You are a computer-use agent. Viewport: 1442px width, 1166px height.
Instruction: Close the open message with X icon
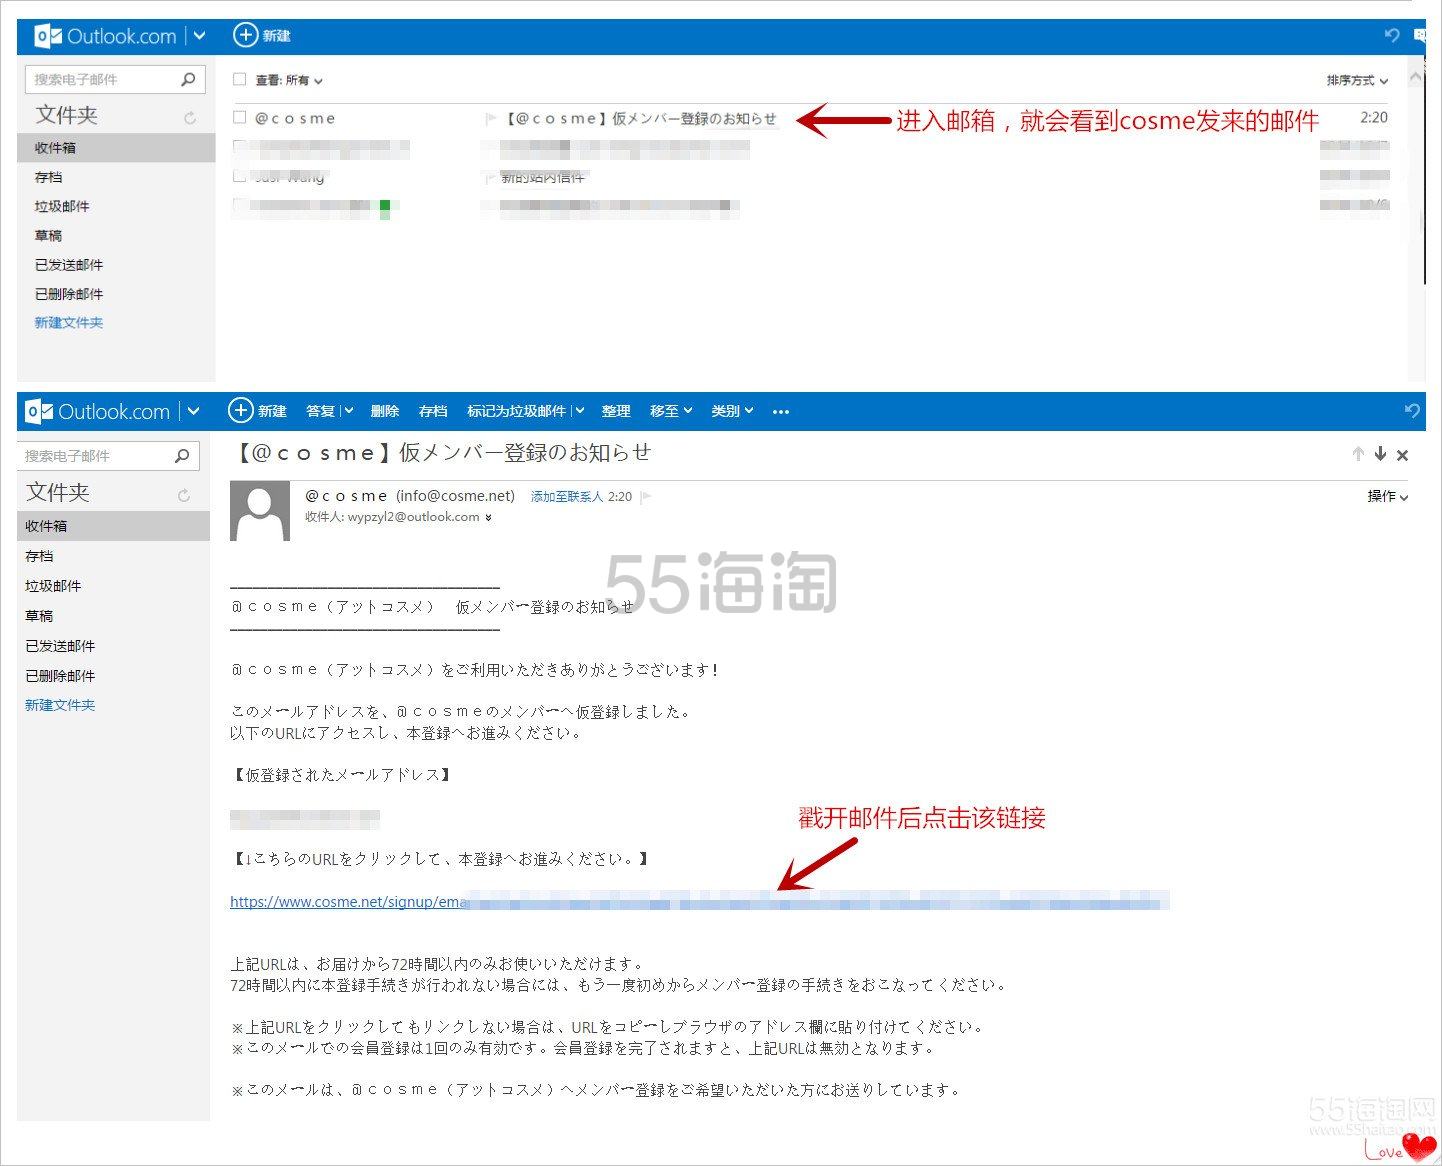click(1402, 455)
